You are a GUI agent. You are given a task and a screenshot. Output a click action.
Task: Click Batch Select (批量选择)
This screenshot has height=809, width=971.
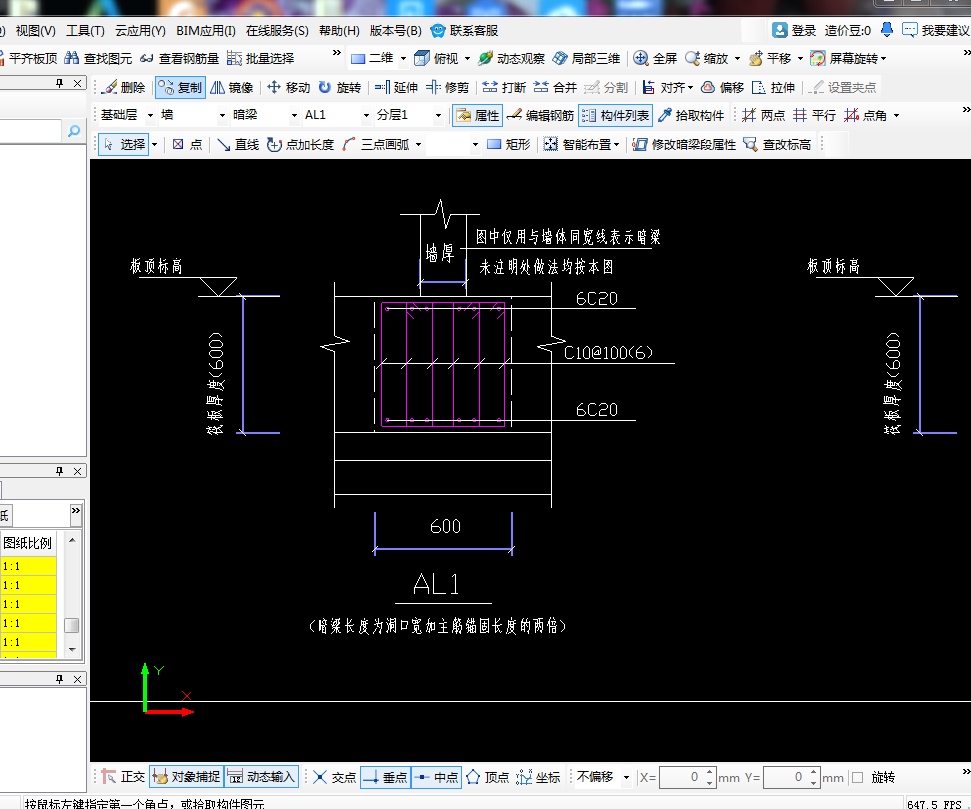[261, 58]
